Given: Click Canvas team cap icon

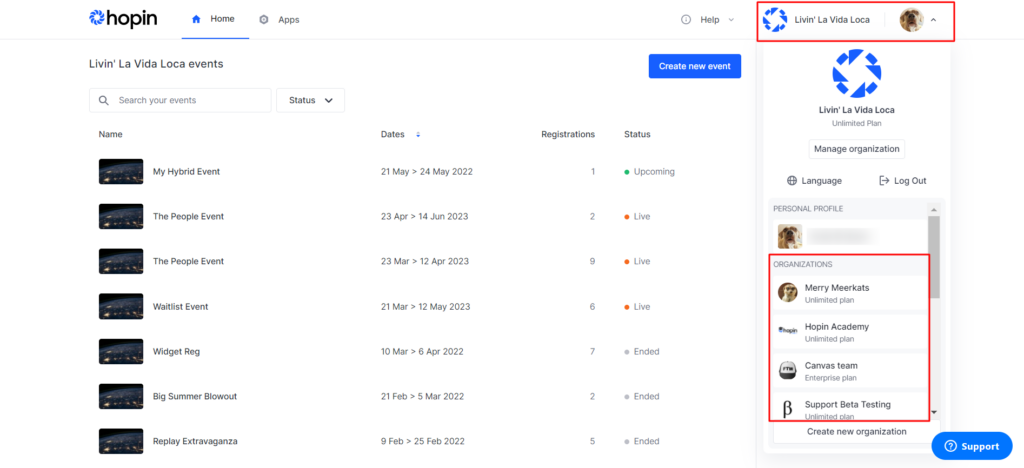Looking at the screenshot, I should tap(788, 370).
